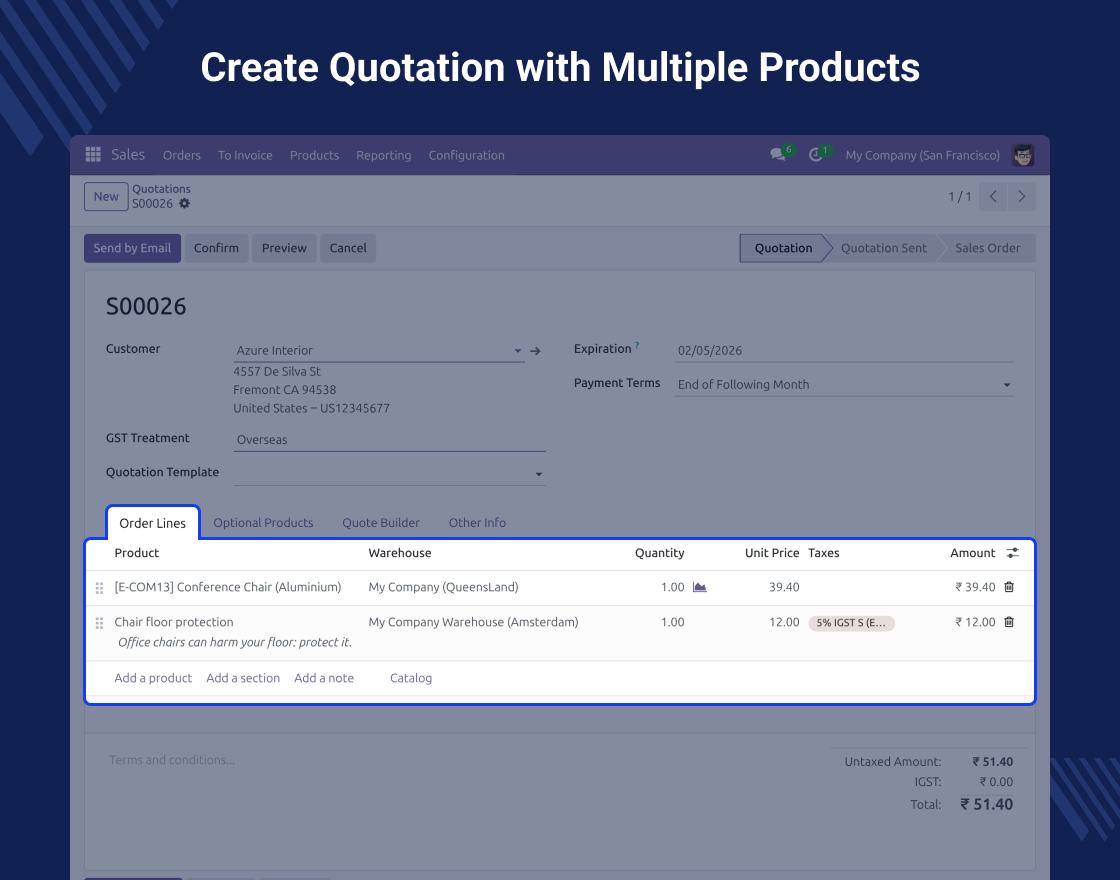Open customer record via arrow icon
Viewport: 1120px width, 880px height.
click(x=535, y=351)
